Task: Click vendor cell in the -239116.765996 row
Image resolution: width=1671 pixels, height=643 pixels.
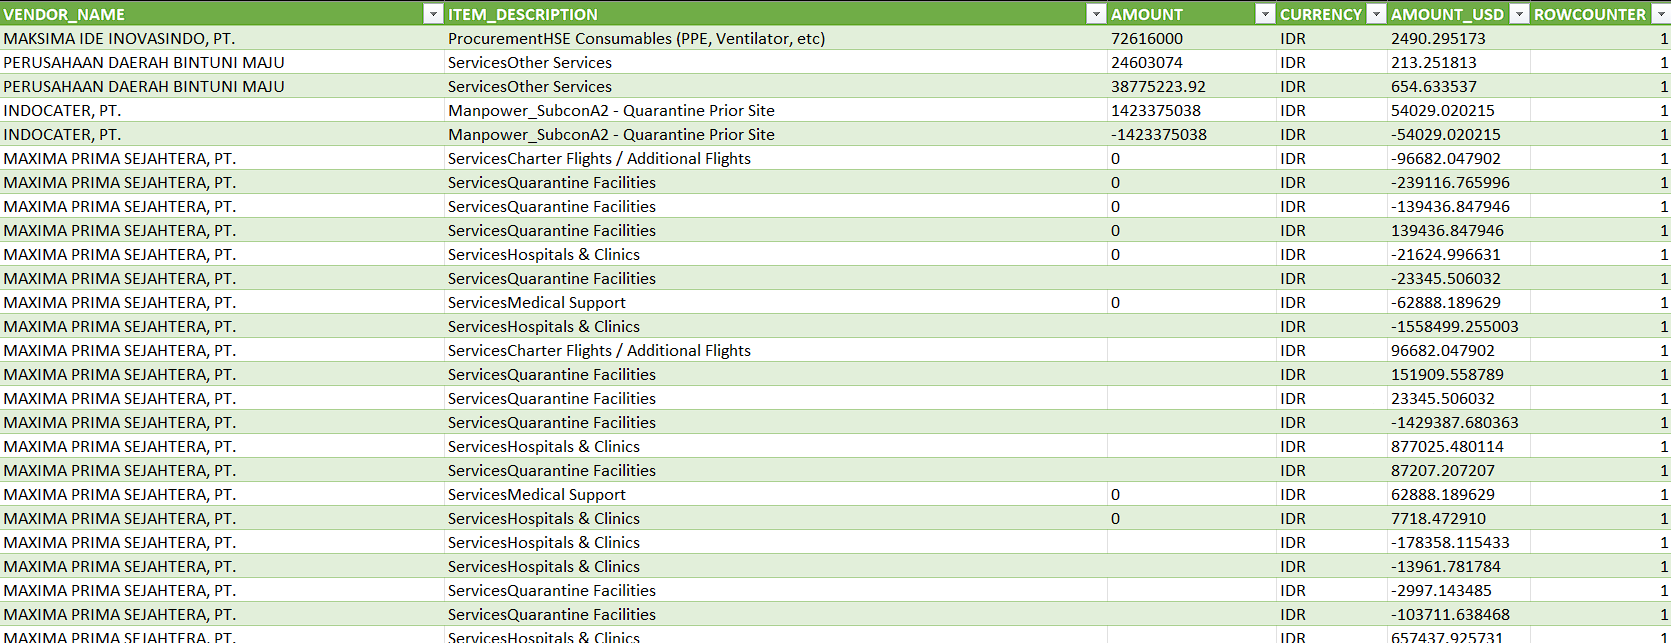Action: click(222, 182)
